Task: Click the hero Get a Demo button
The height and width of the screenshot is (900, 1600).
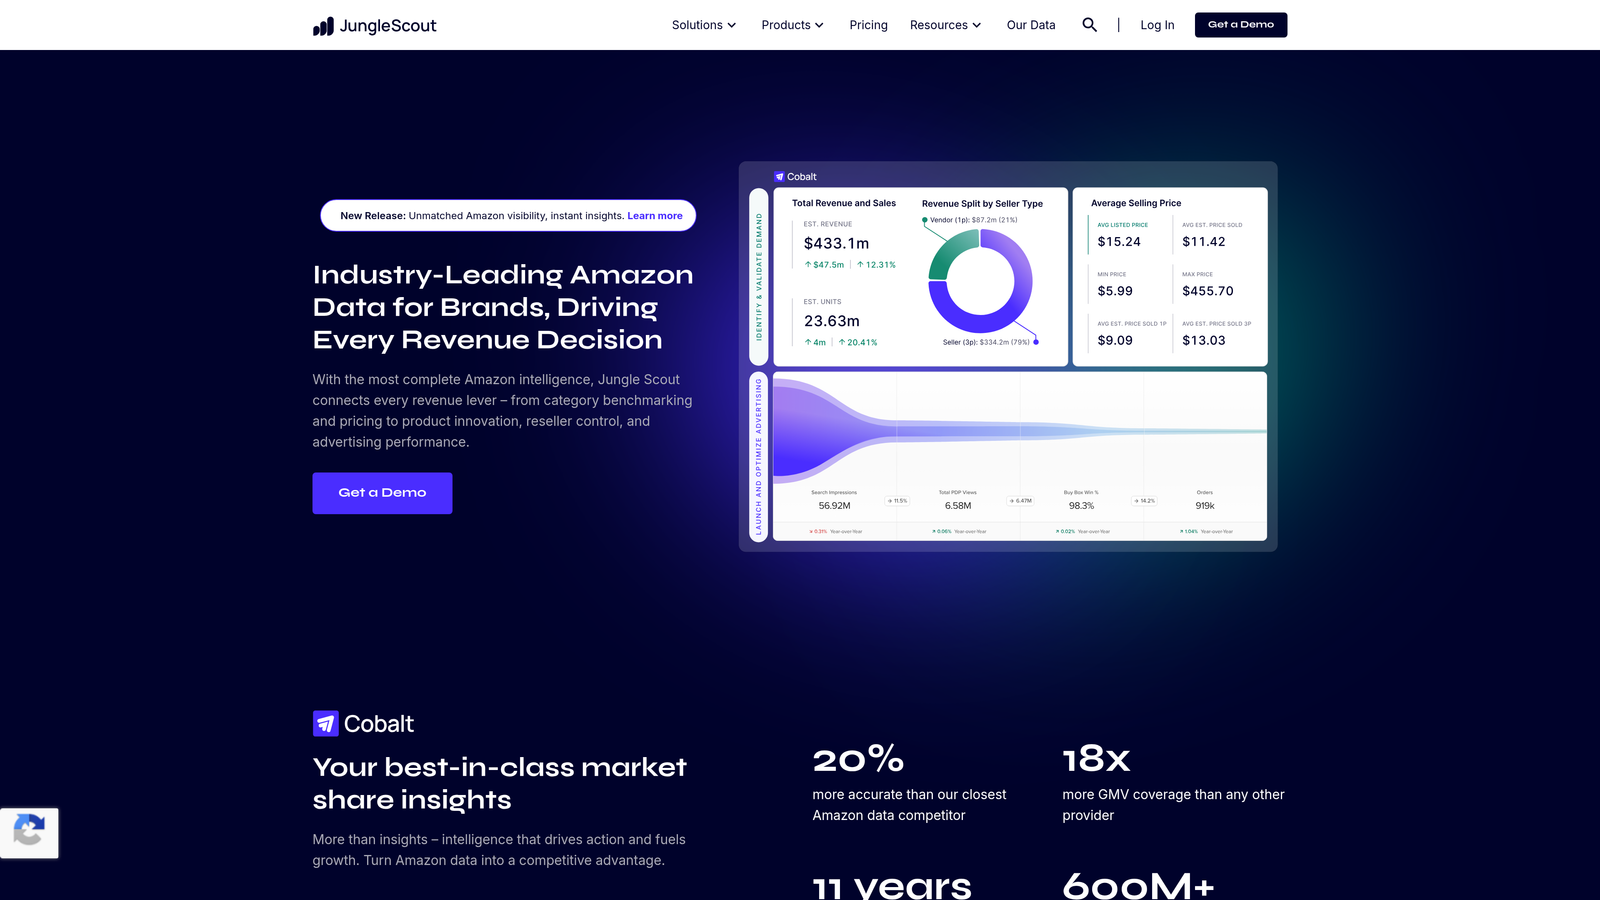Action: [382, 493]
